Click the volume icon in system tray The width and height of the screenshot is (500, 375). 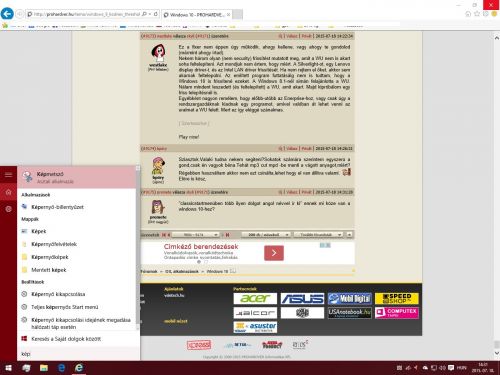point(442,368)
